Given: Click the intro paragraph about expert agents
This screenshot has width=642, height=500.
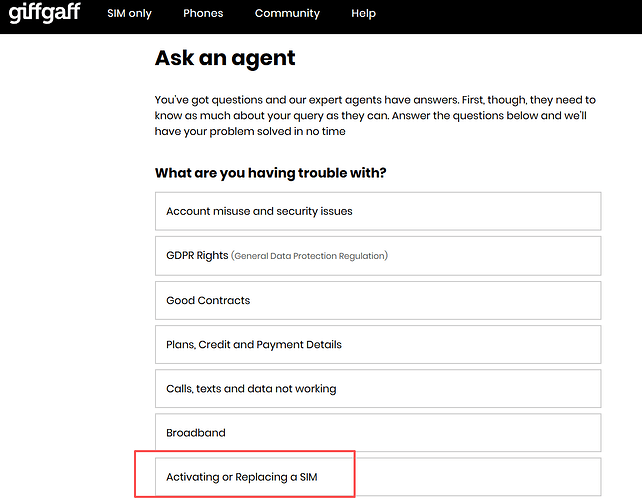Looking at the screenshot, I should [375, 115].
